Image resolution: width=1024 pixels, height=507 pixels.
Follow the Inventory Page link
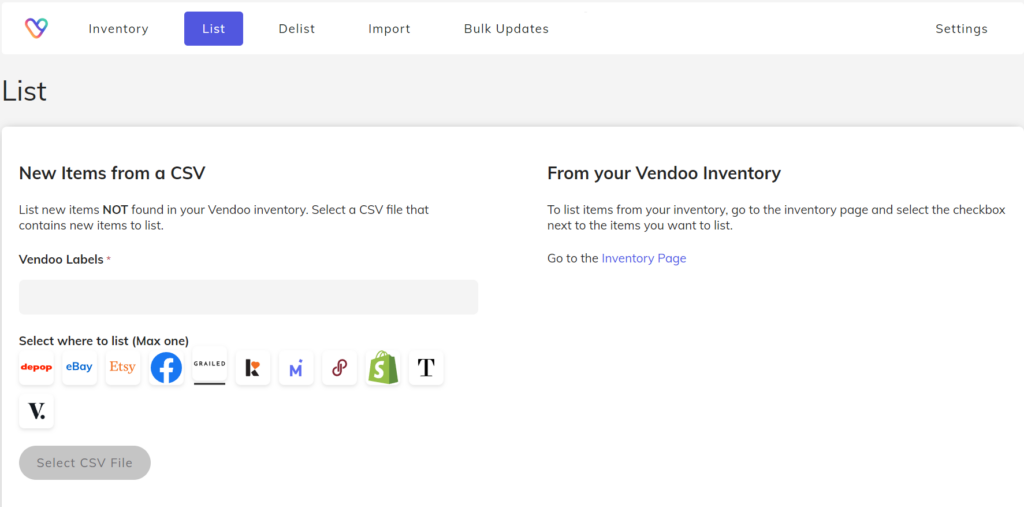click(644, 258)
